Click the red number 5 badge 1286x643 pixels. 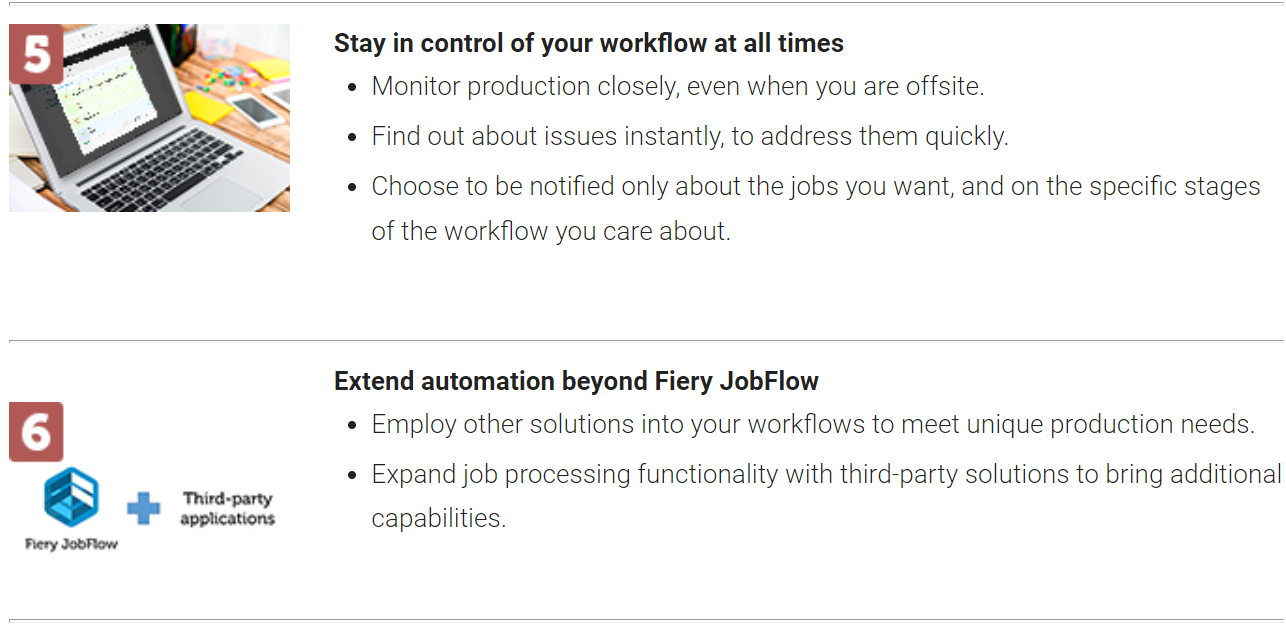(x=36, y=54)
